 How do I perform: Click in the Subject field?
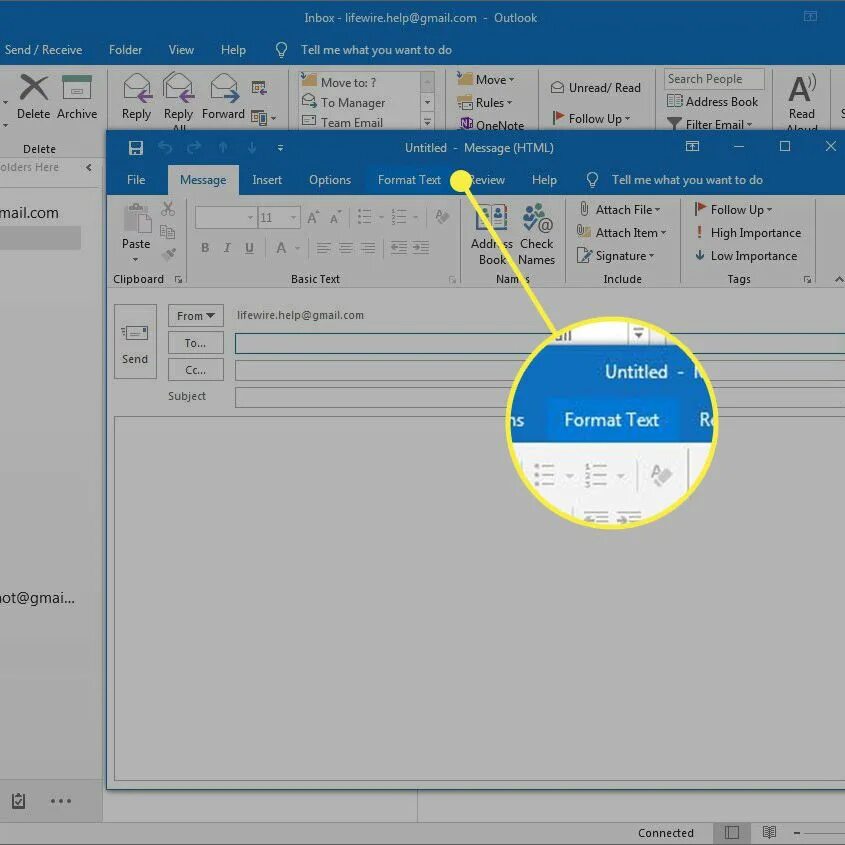tap(539, 397)
